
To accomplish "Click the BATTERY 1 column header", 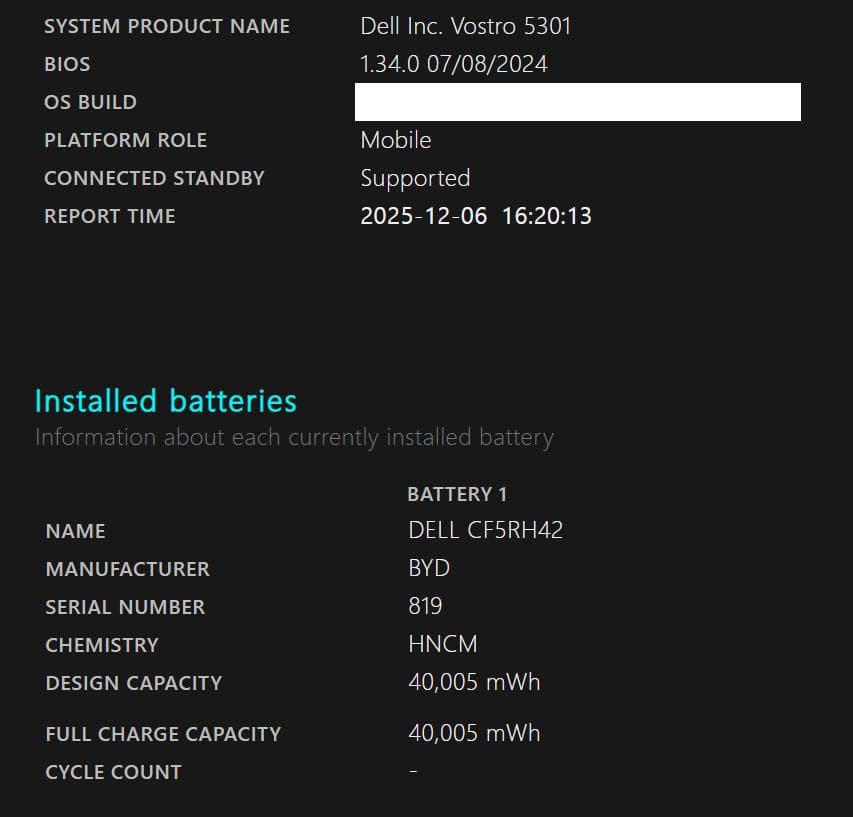I will pos(456,493).
